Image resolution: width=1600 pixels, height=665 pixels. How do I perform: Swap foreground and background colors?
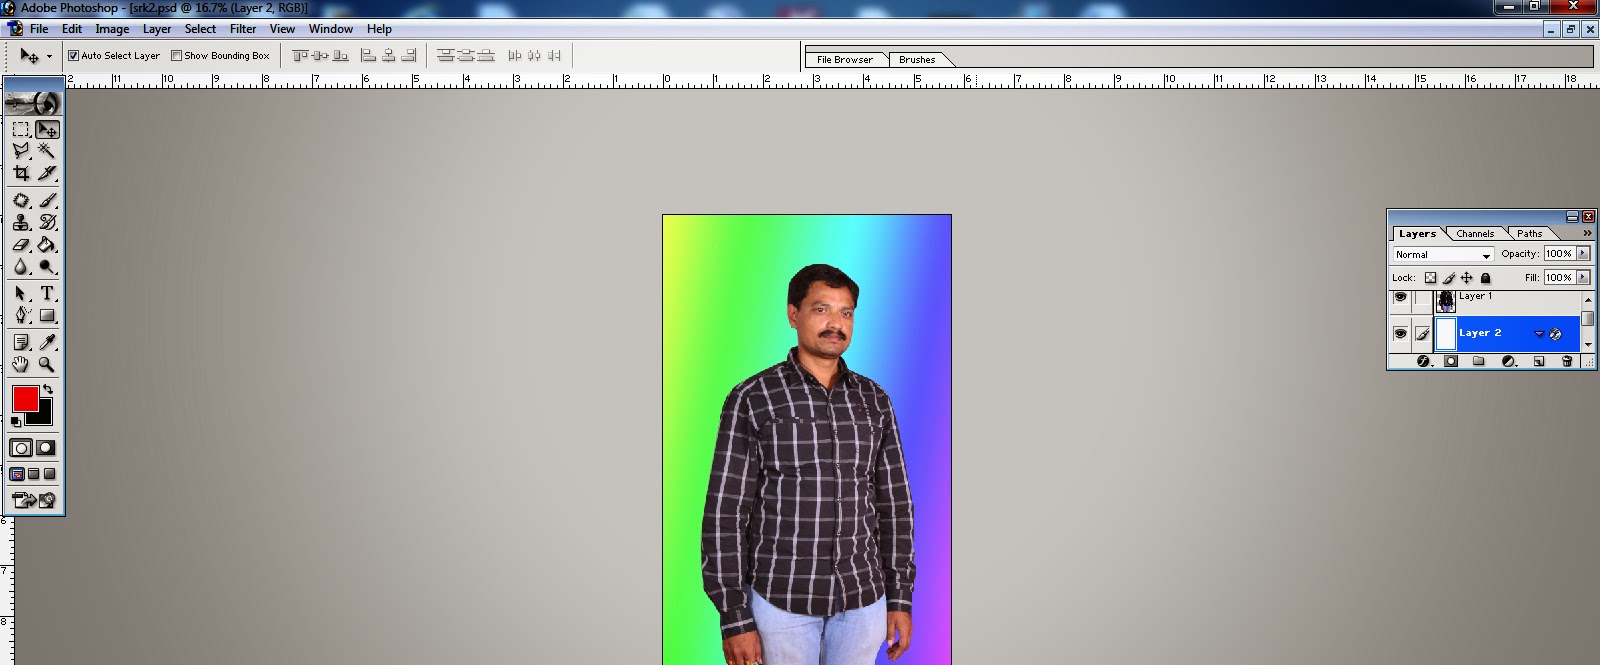48,389
